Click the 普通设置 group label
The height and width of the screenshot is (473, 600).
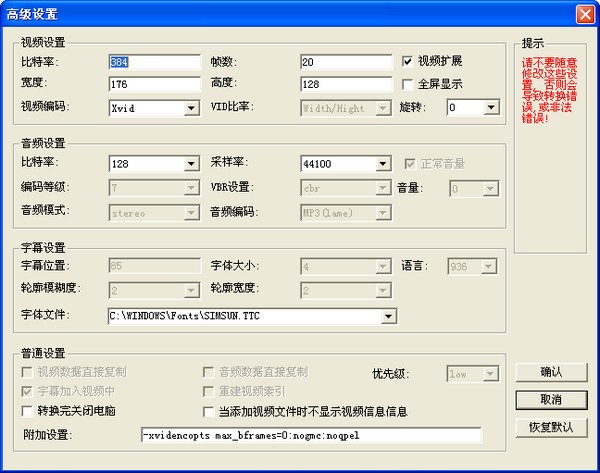pos(43,353)
